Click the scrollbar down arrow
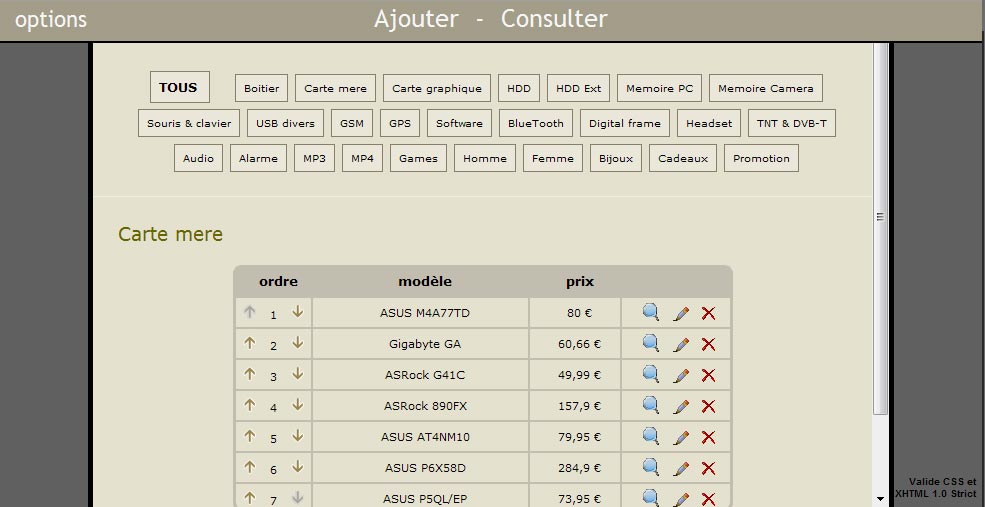This screenshot has height=507, width=985. [880, 498]
